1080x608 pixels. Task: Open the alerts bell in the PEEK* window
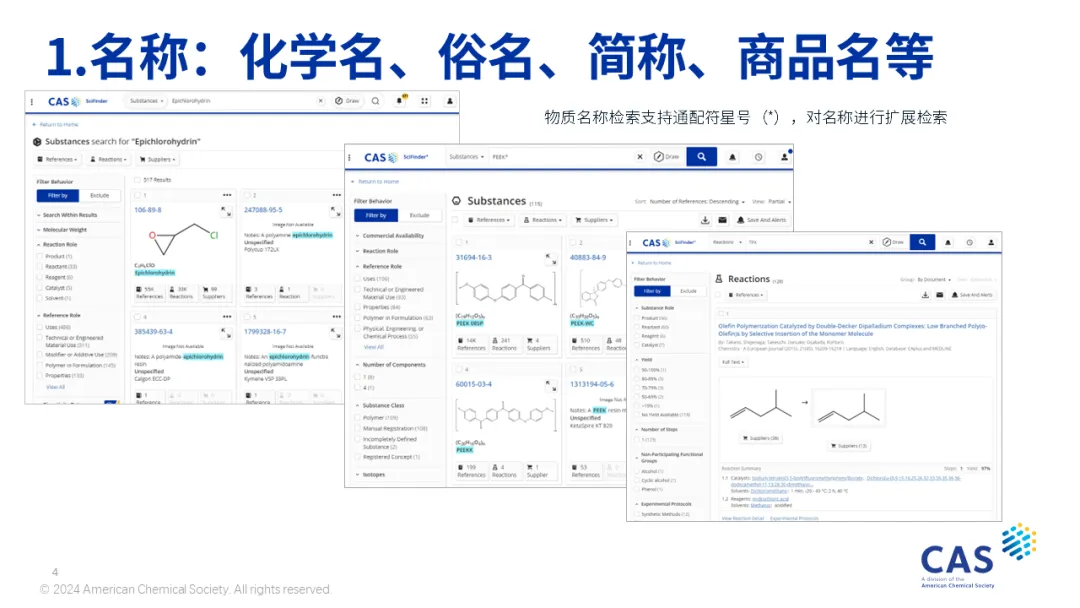(x=732, y=157)
